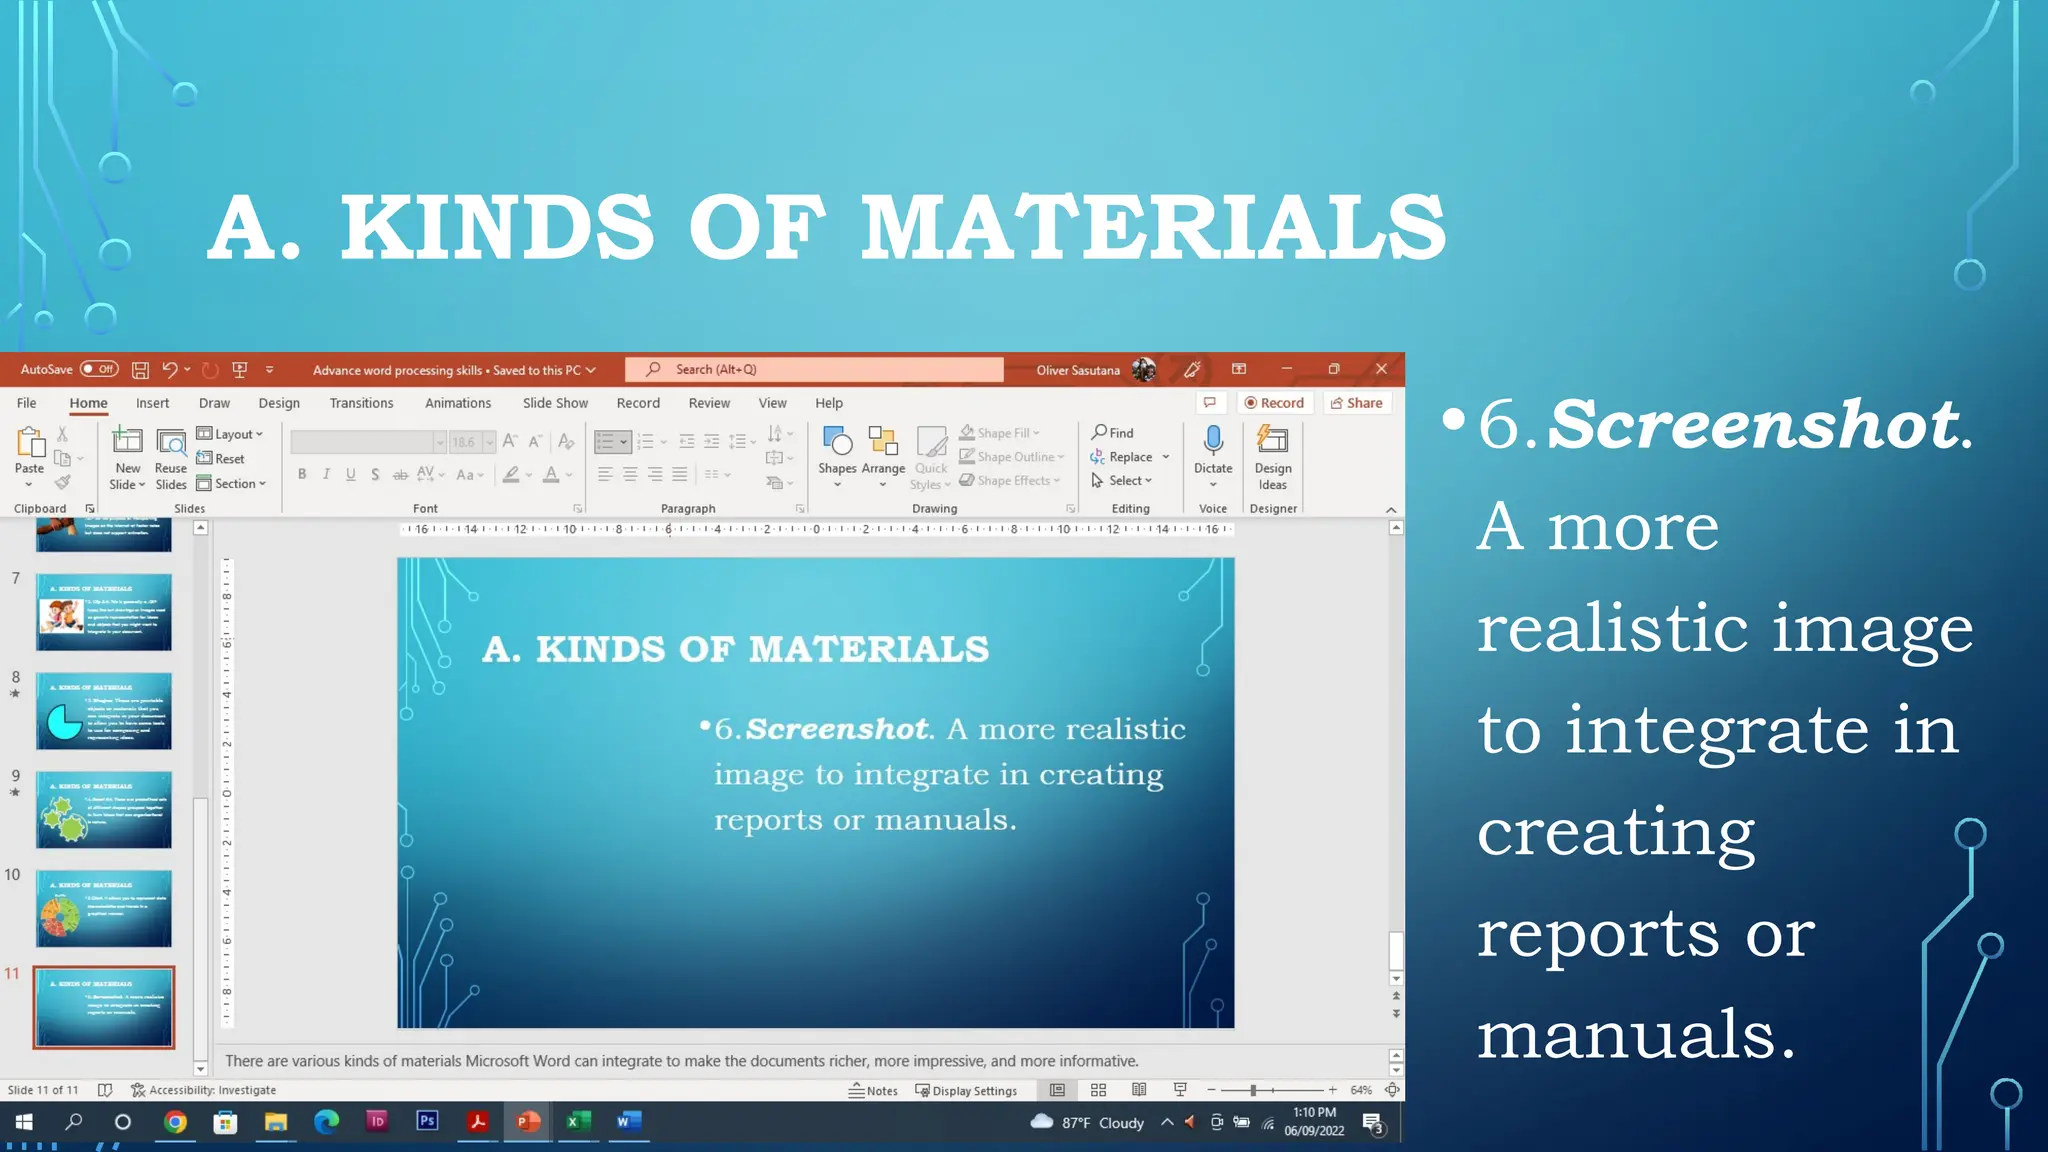2048x1152 pixels.
Task: Click the Shapes gallery icon
Action: 836,441
